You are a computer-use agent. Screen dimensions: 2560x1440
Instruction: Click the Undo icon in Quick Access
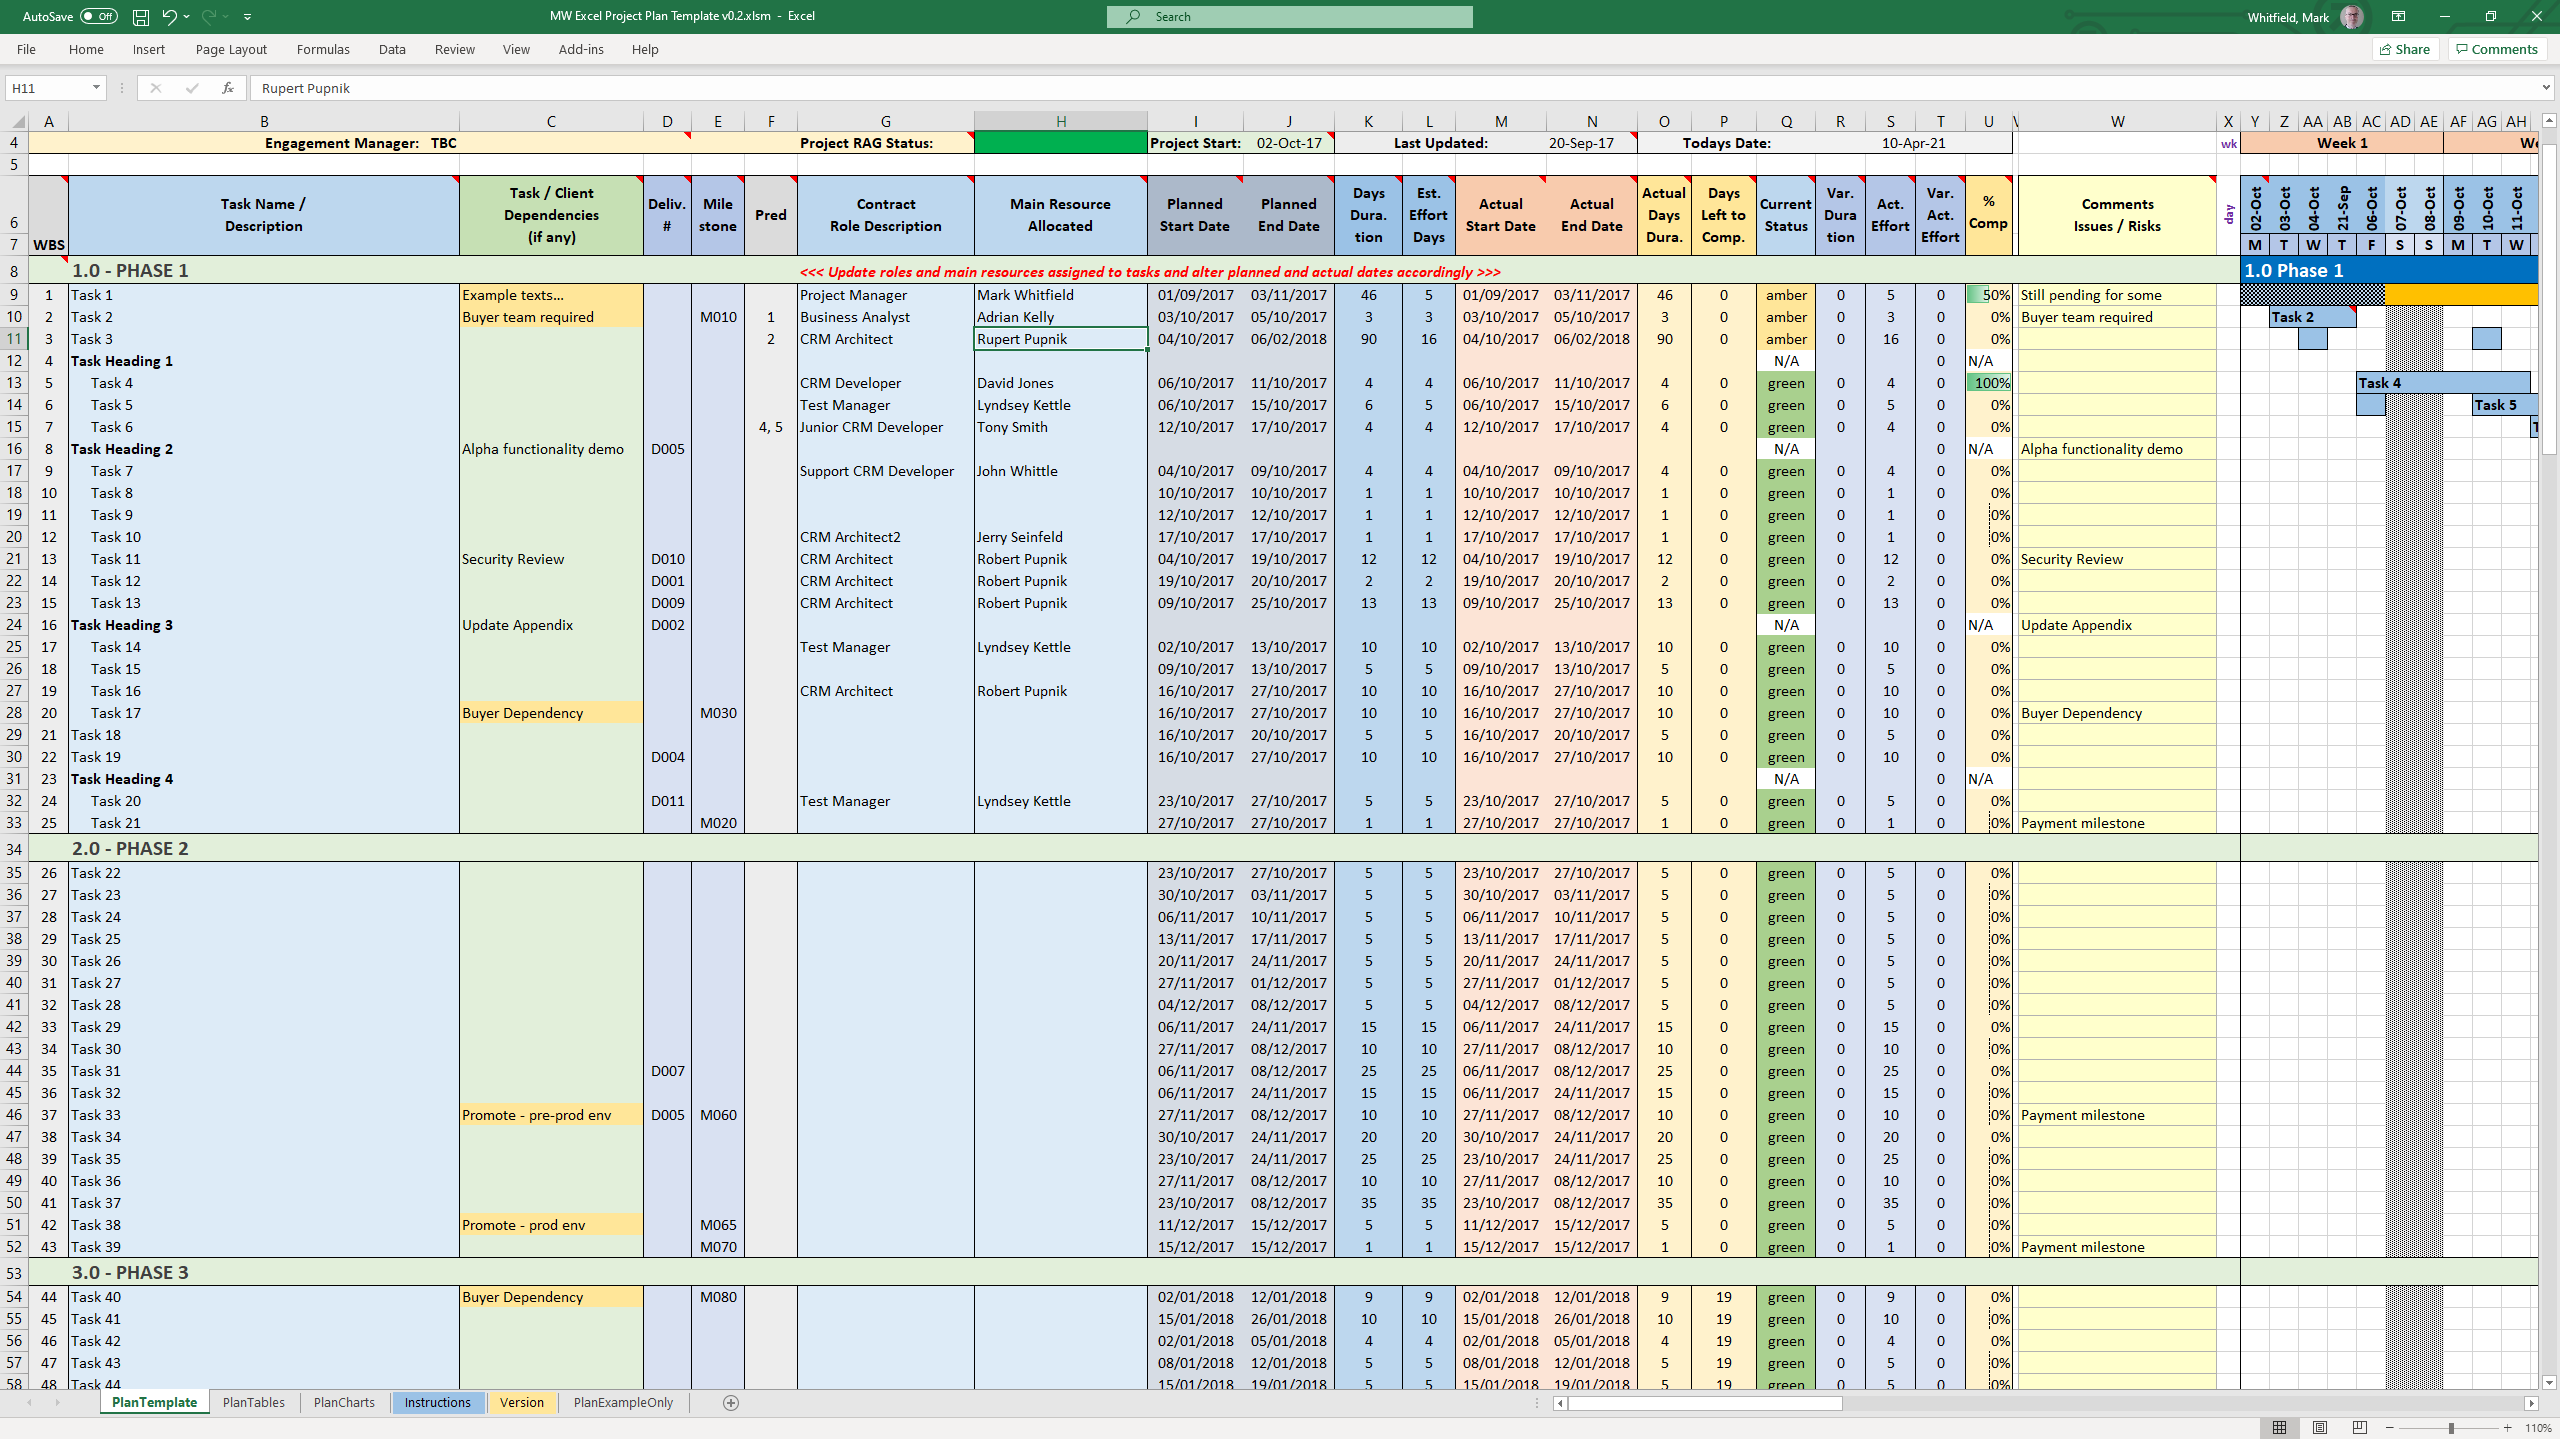pyautogui.click(x=169, y=16)
